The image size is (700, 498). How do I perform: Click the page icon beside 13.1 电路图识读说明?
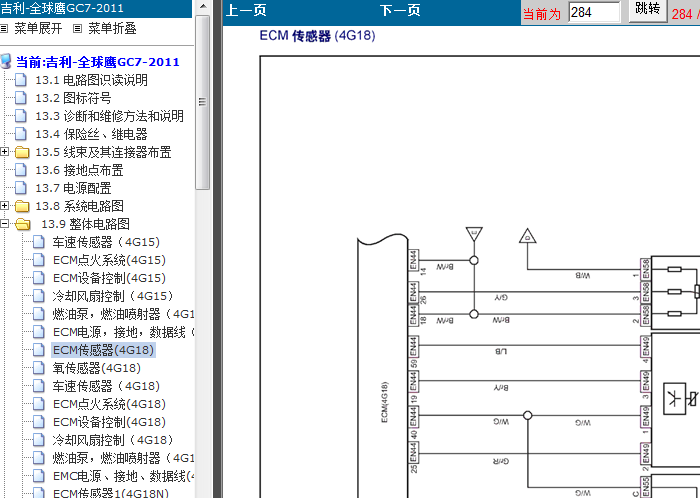[x=21, y=80]
